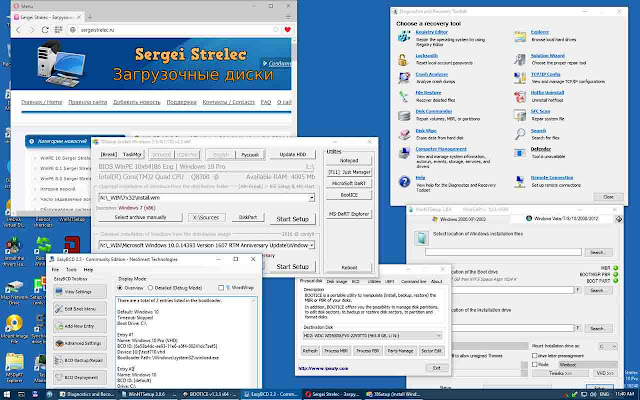Click the Disk Commander disk icon
The height and width of the screenshot is (400, 640).
(404, 116)
